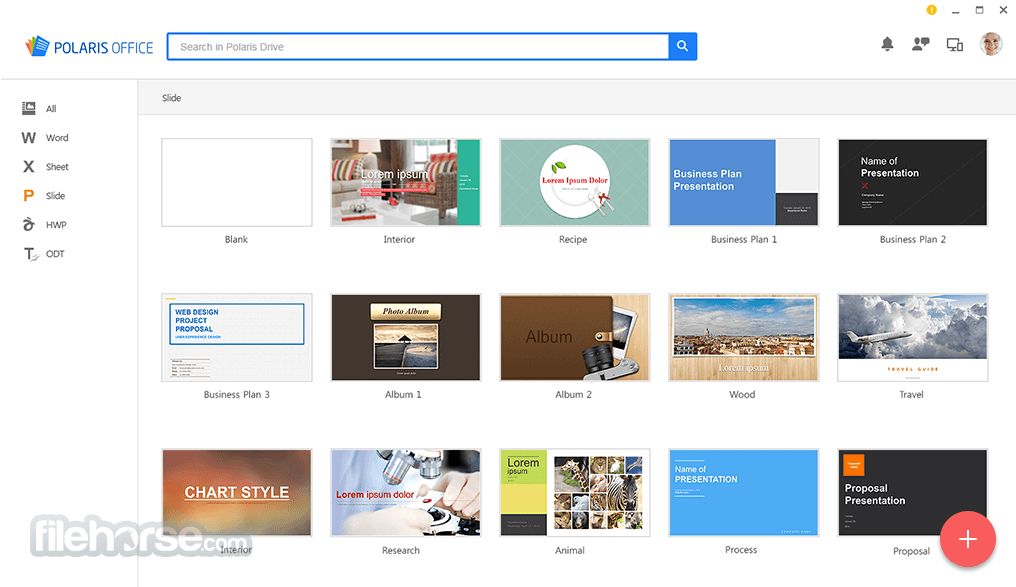Click the Album 2 caption text
The height and width of the screenshot is (587, 1016).
click(x=573, y=394)
